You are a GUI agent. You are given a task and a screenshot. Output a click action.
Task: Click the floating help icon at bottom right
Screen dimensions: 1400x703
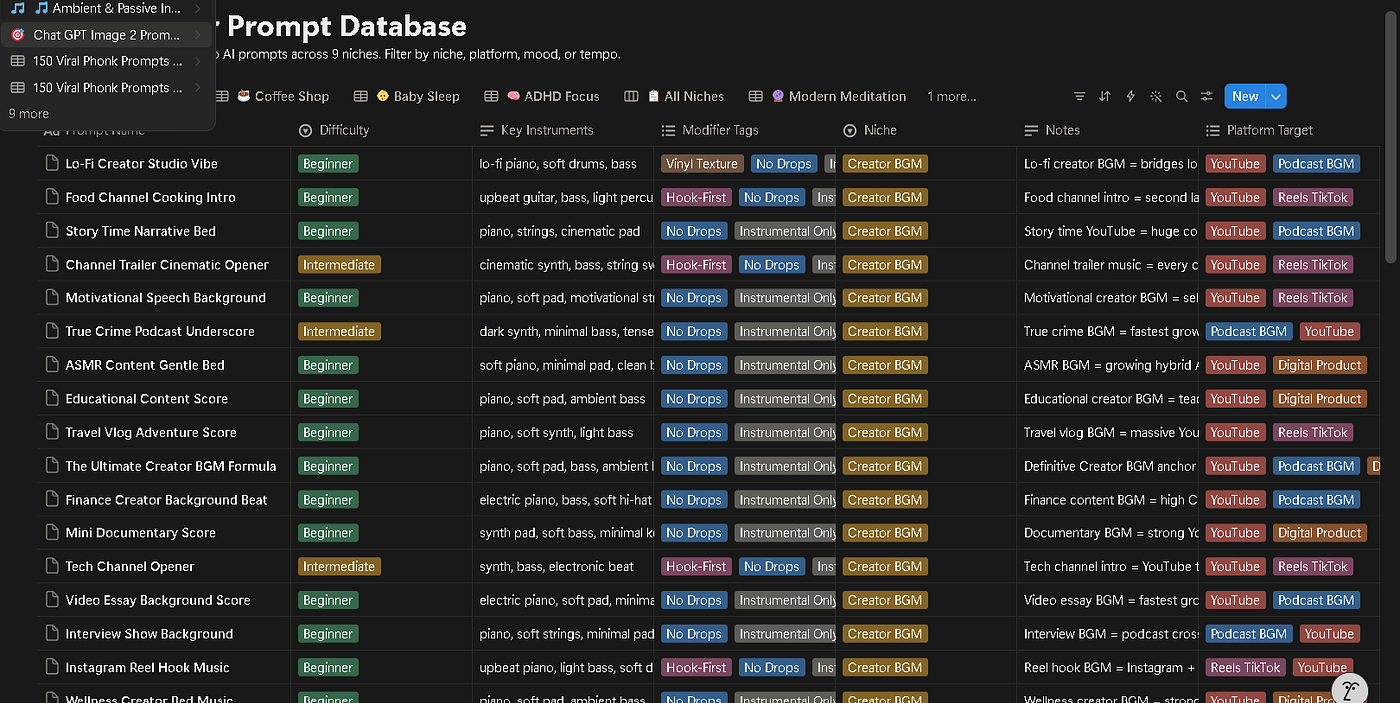click(x=1350, y=689)
